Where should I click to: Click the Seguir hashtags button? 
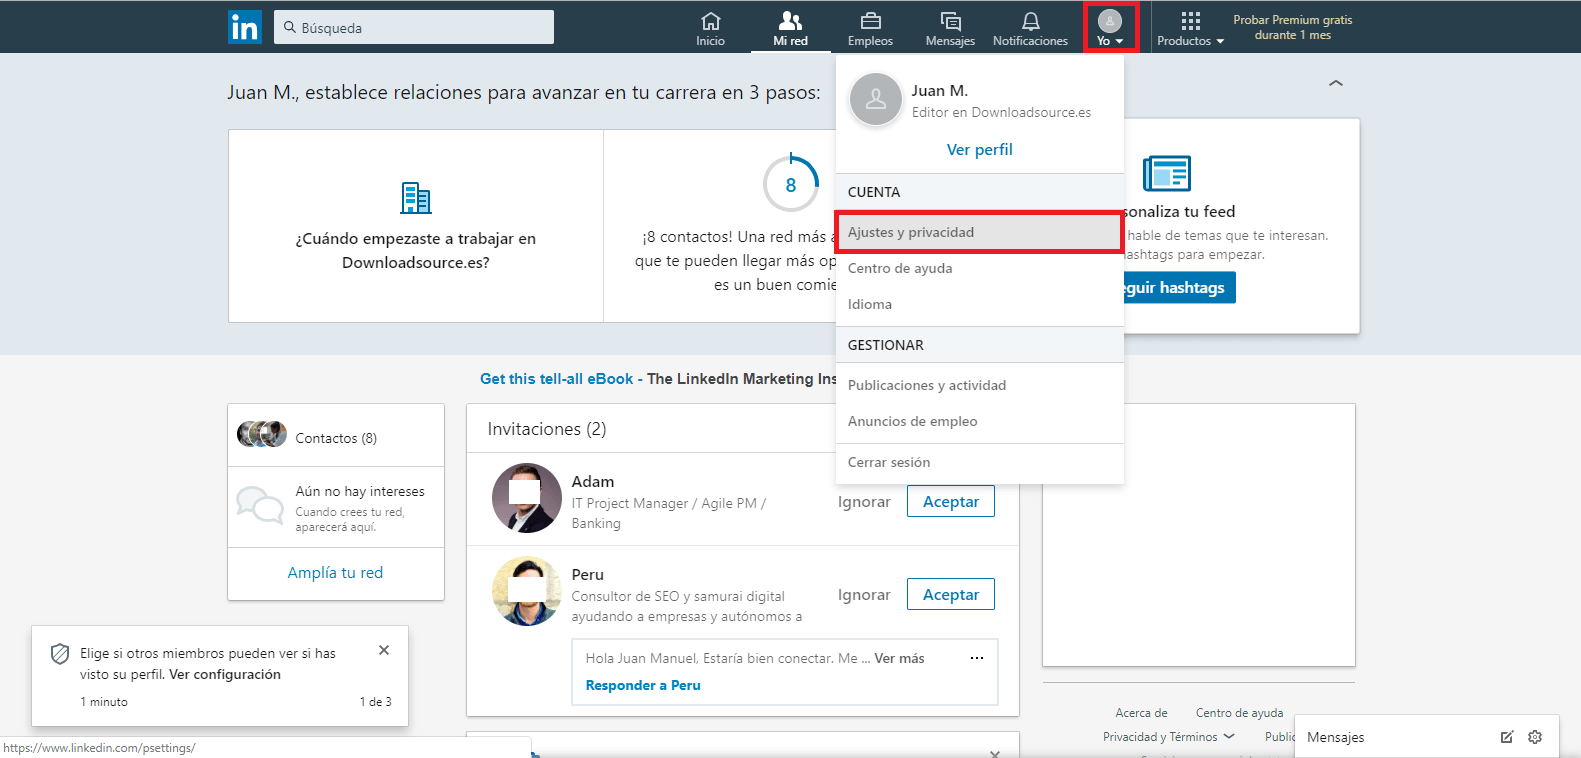click(1180, 287)
